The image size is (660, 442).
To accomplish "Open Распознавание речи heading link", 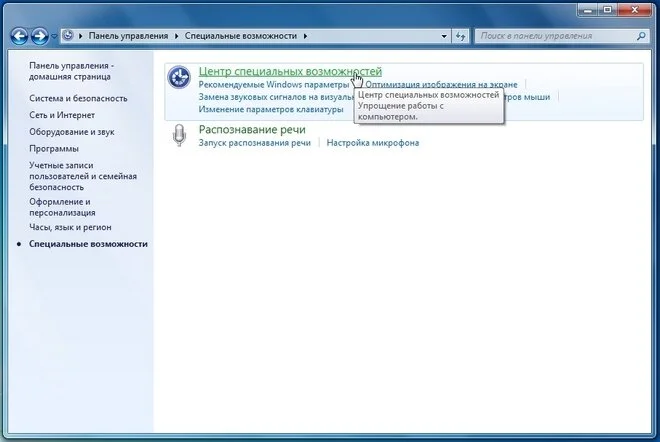I will tap(252, 129).
